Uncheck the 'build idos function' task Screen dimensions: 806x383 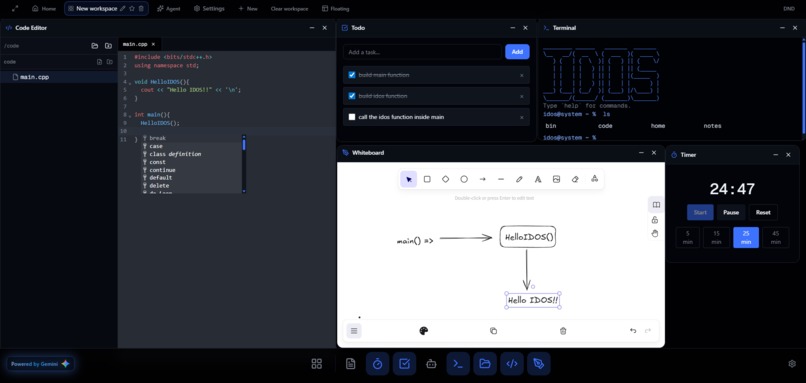[x=352, y=96]
